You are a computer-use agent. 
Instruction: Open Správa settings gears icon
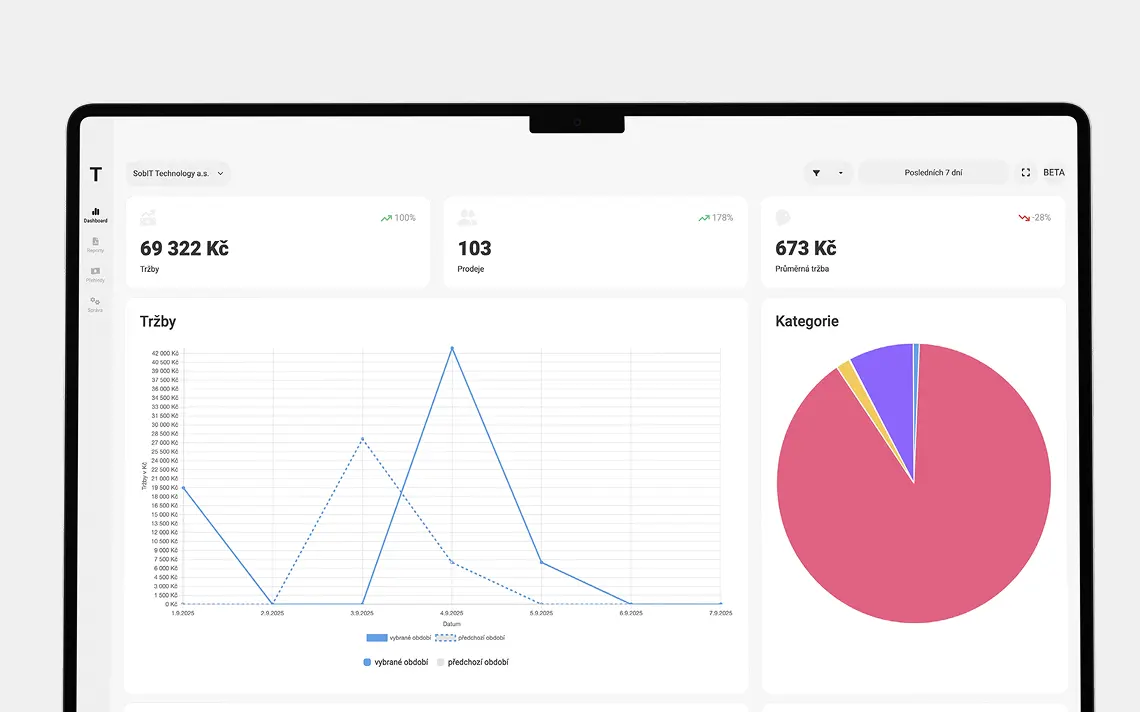(x=95, y=303)
